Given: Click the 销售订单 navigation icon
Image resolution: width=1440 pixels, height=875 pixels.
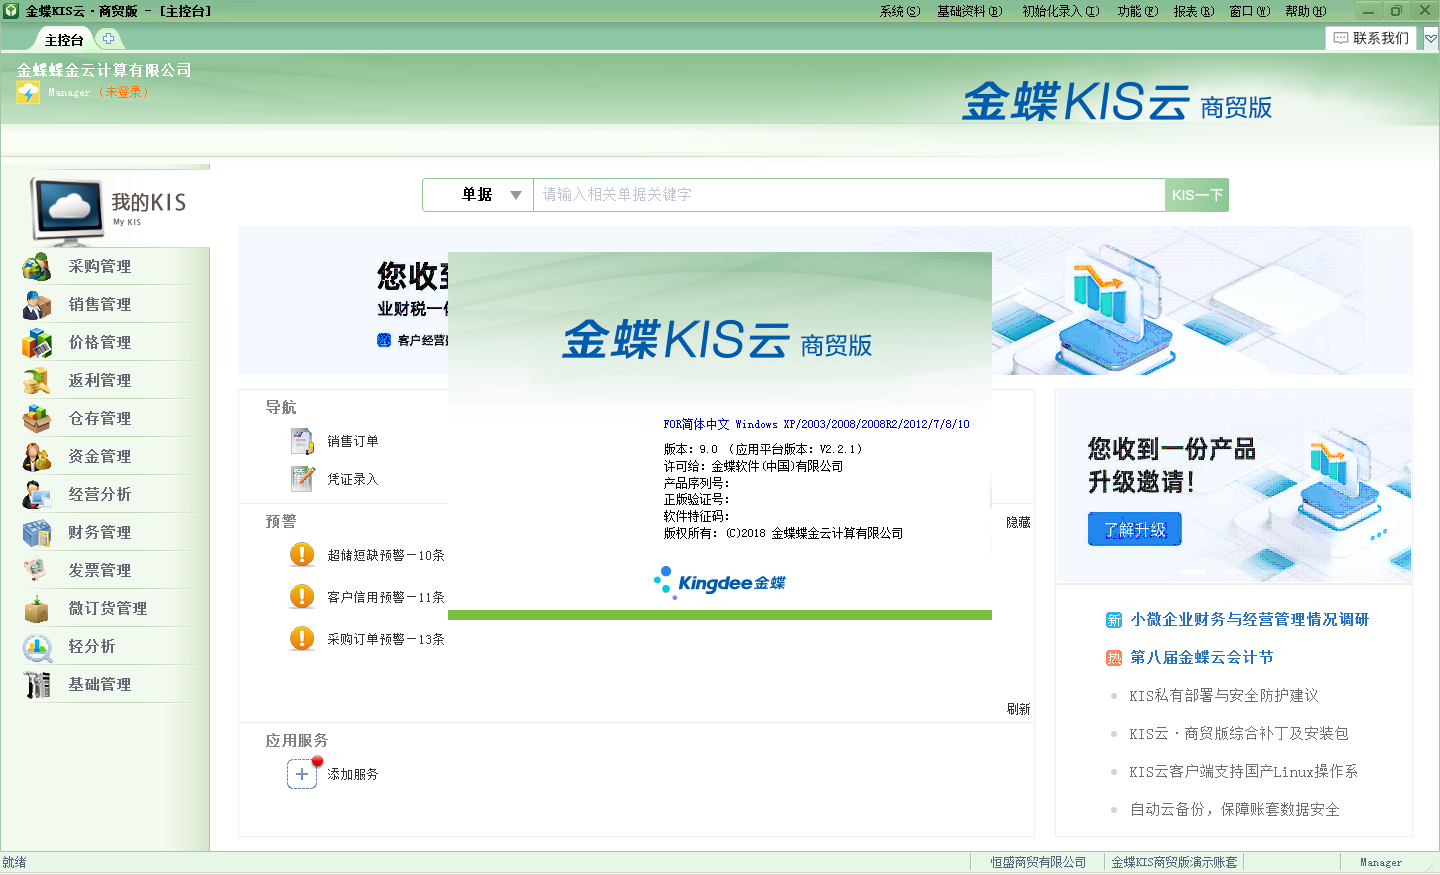Looking at the screenshot, I should pyautogui.click(x=302, y=441).
